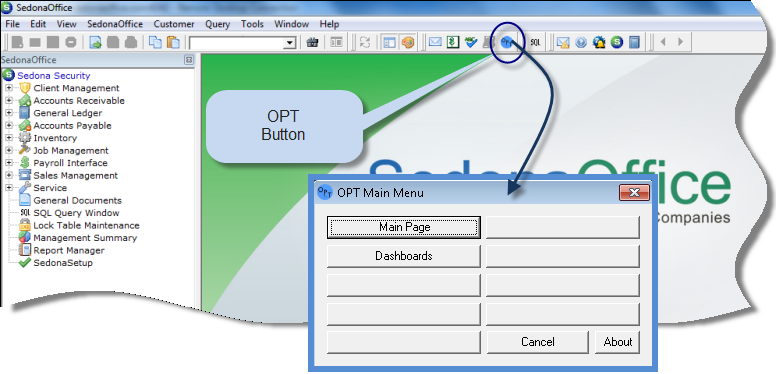Open the Customer menu
Image resolution: width=778 pixels, height=374 pixels.
click(x=174, y=24)
